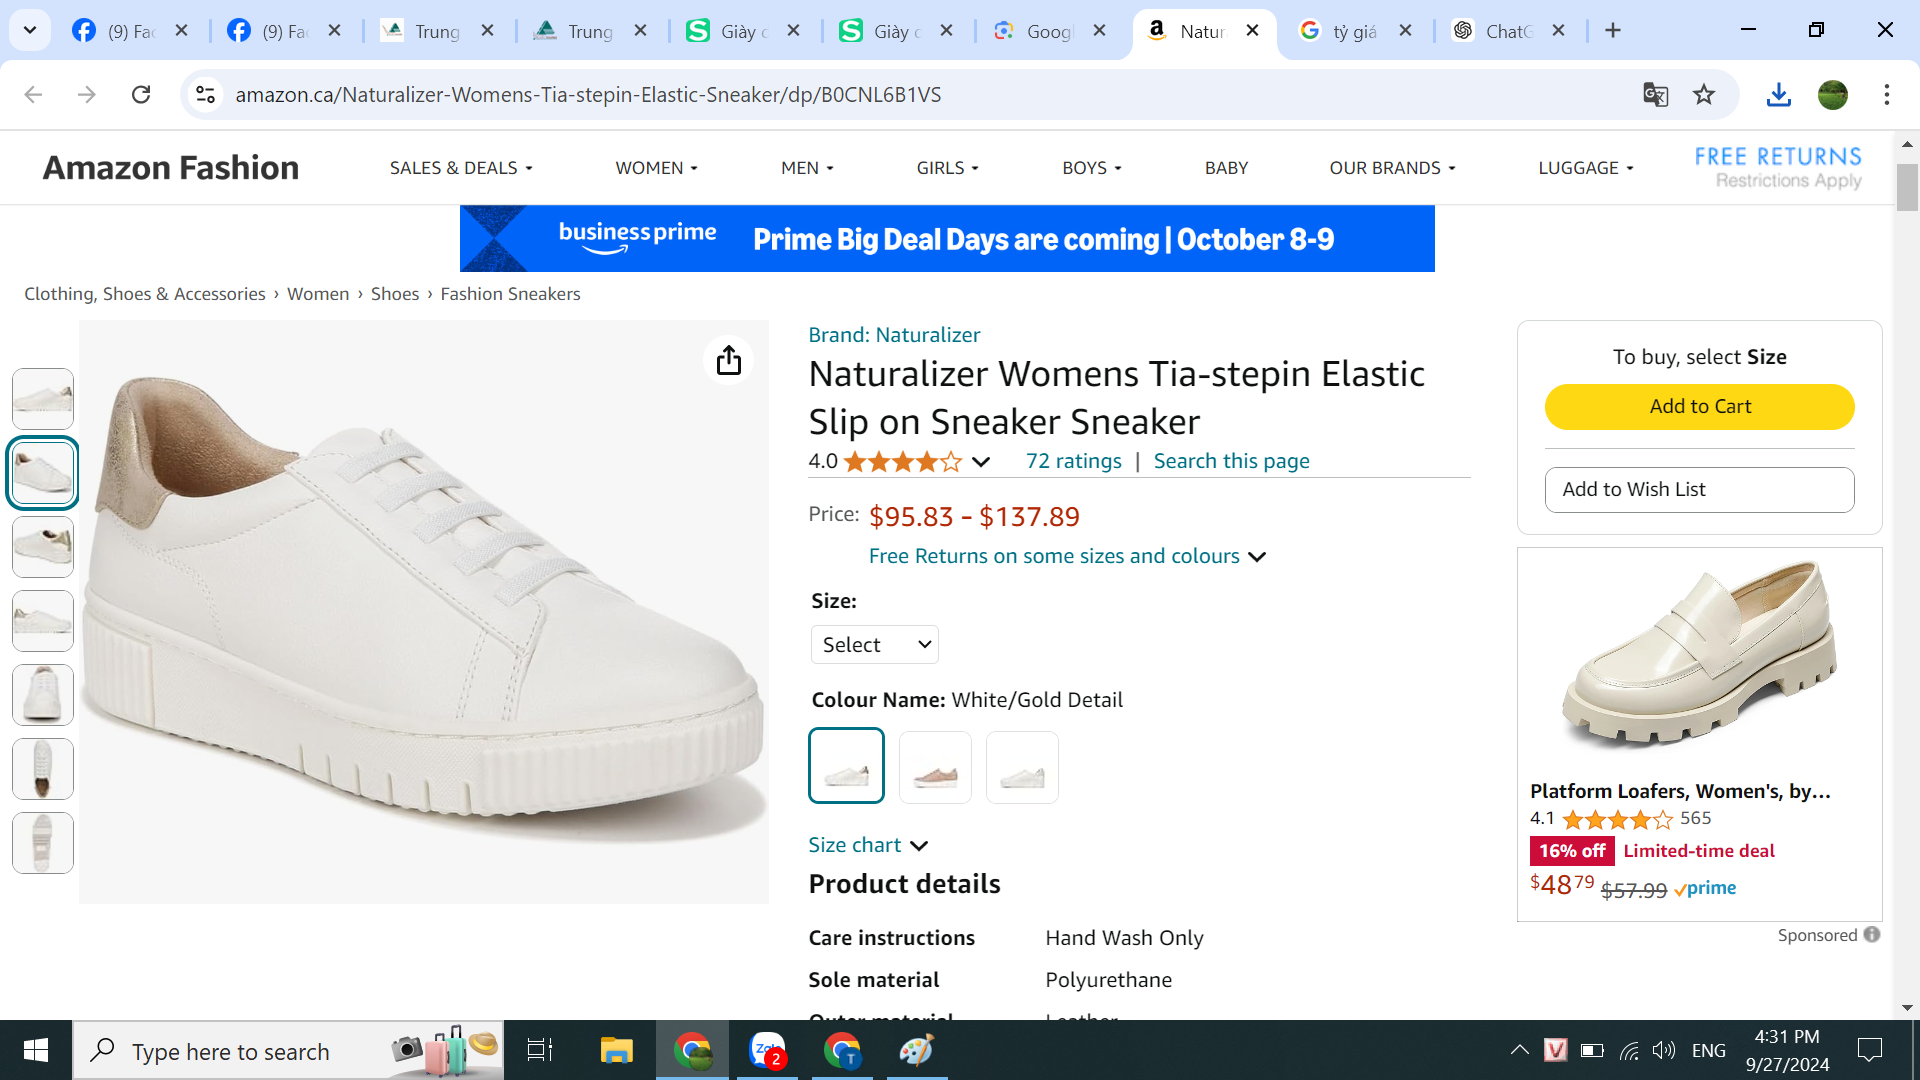Select the first product thumbnail image

43,399
